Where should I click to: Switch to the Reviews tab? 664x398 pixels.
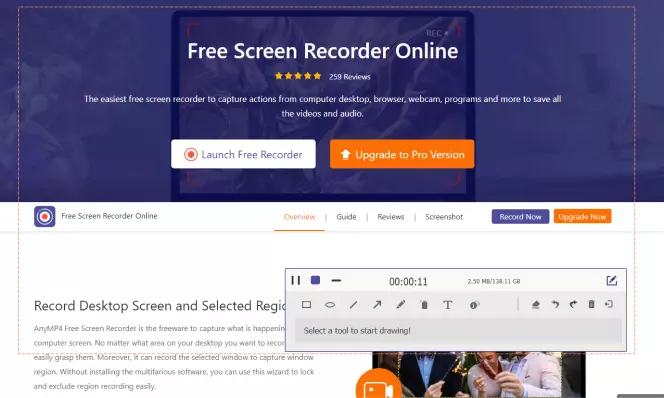(x=391, y=217)
